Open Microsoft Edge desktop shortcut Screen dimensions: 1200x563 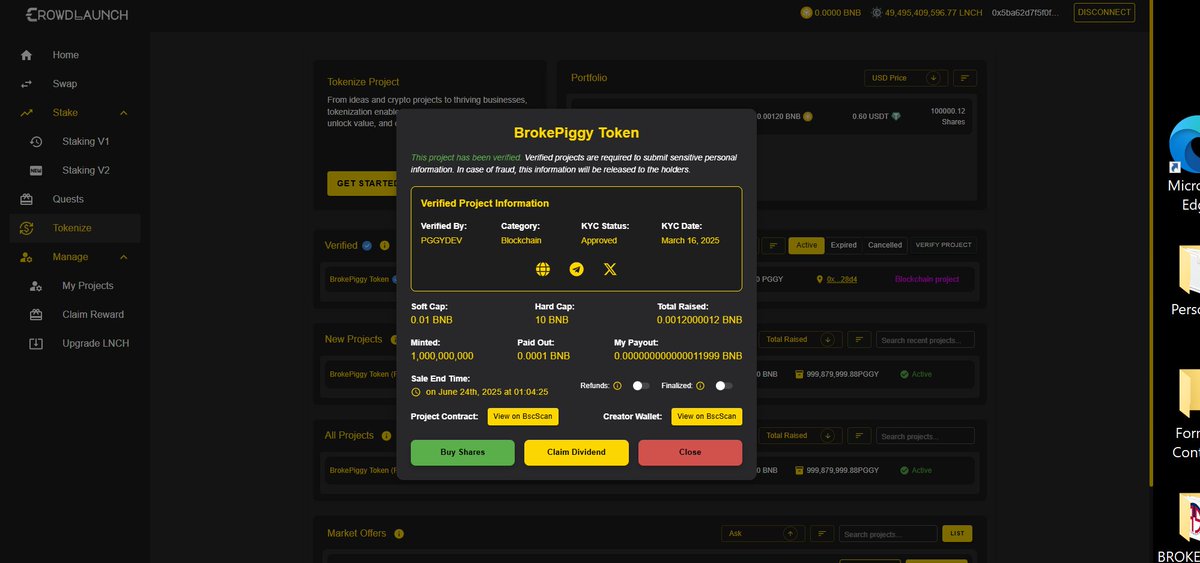1183,165
